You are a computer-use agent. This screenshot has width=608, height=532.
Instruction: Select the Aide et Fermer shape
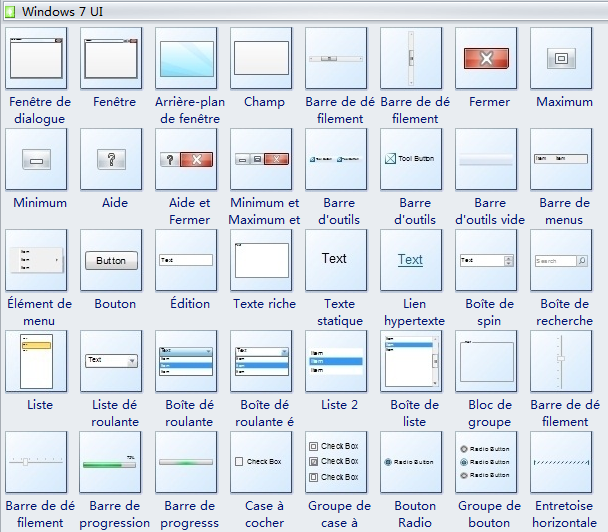[186, 159]
